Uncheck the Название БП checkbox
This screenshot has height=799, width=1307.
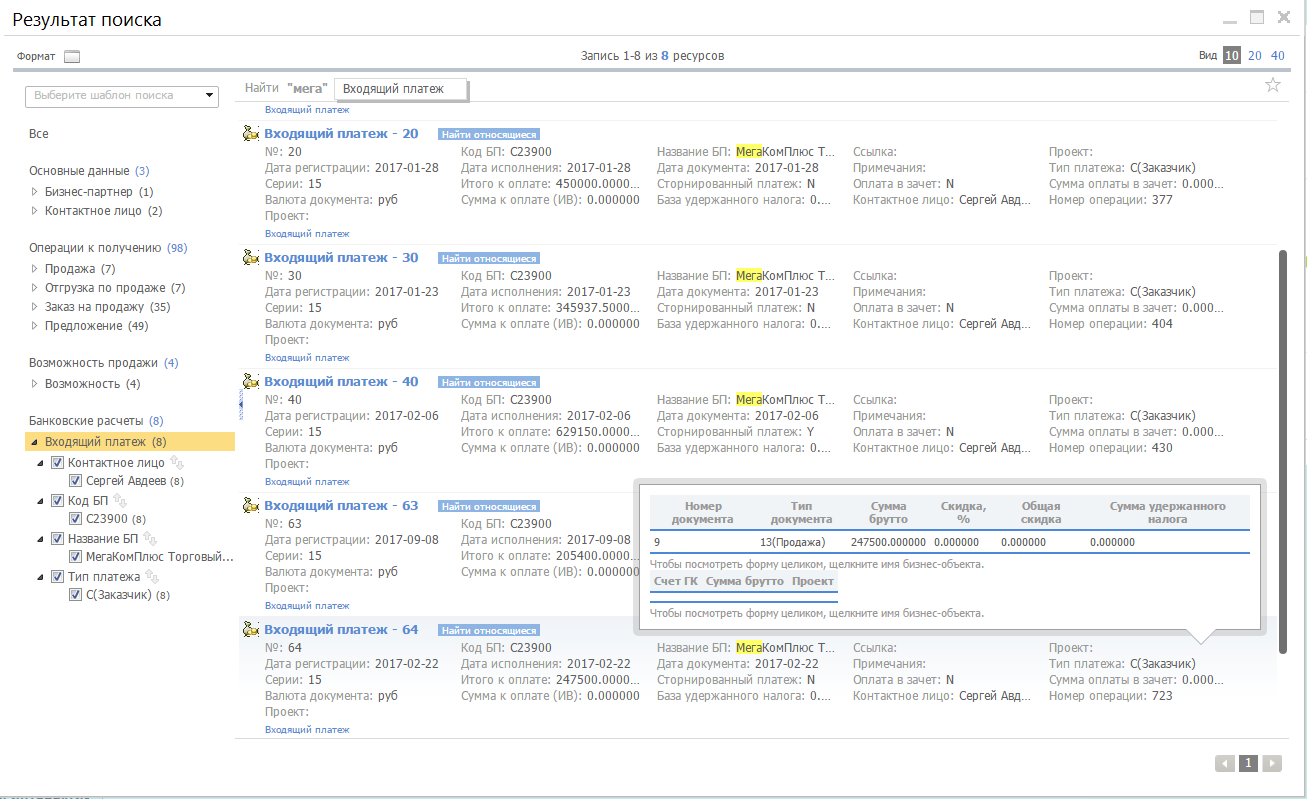point(57,539)
